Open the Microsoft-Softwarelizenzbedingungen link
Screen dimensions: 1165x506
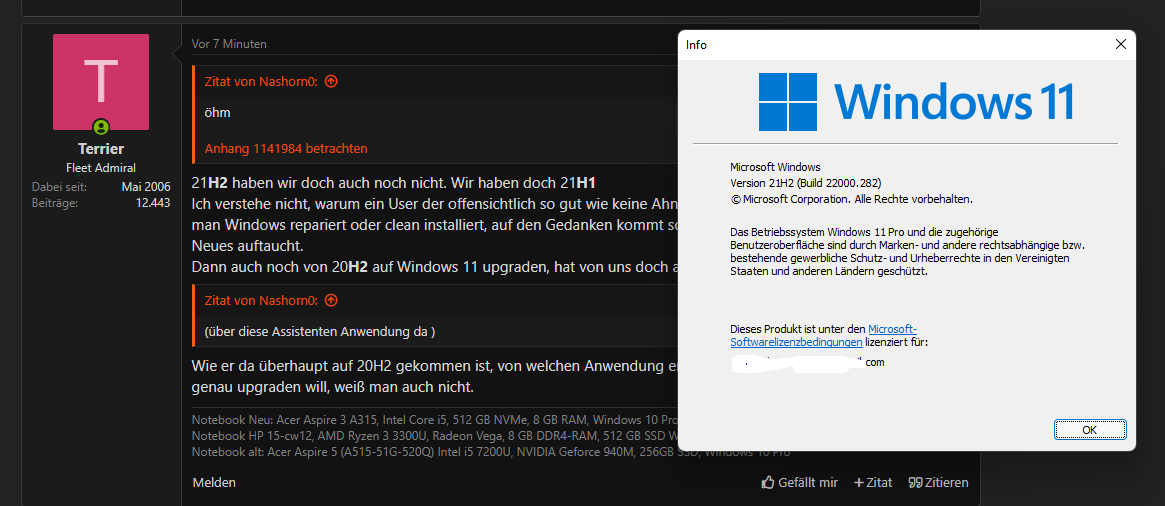(824, 335)
